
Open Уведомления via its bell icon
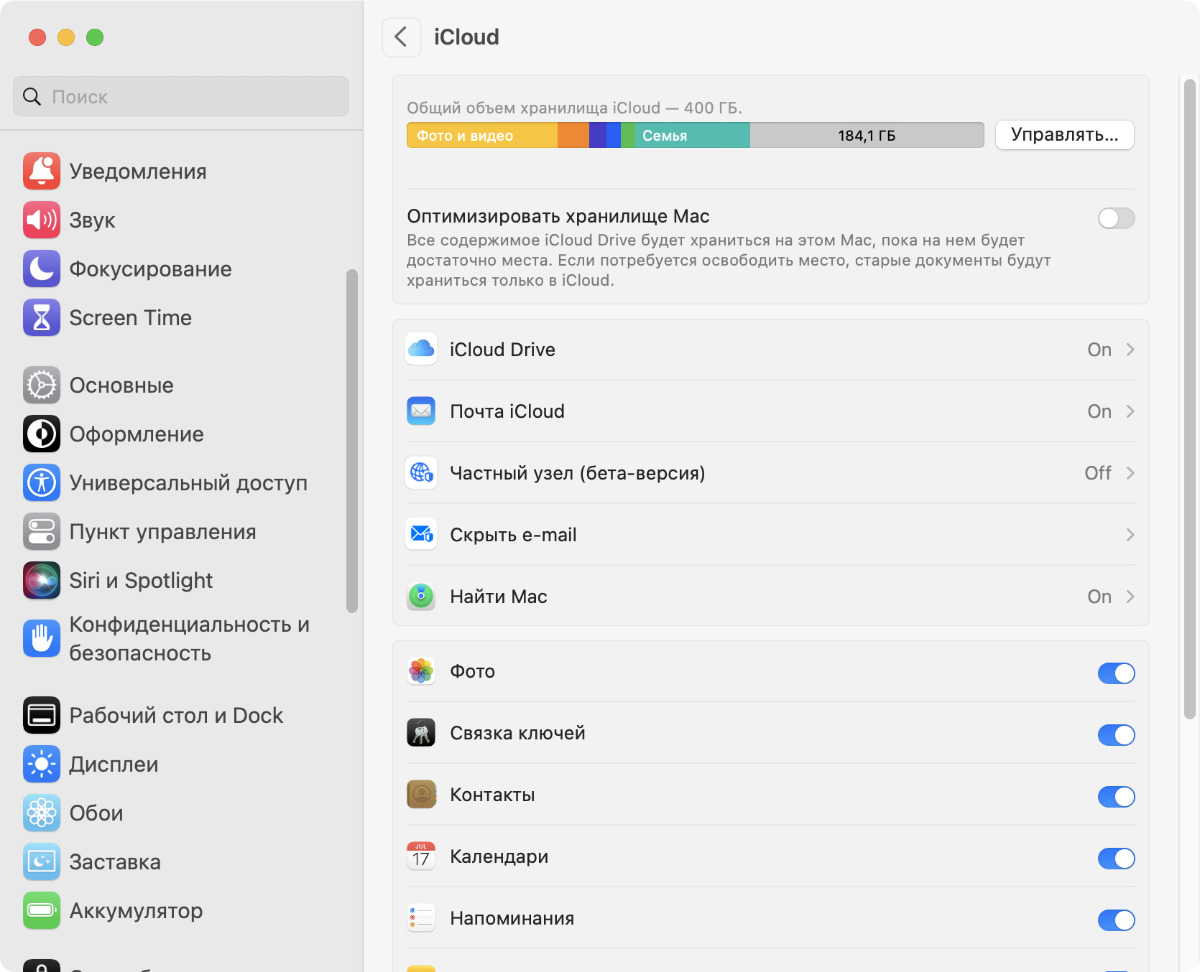tap(41, 172)
